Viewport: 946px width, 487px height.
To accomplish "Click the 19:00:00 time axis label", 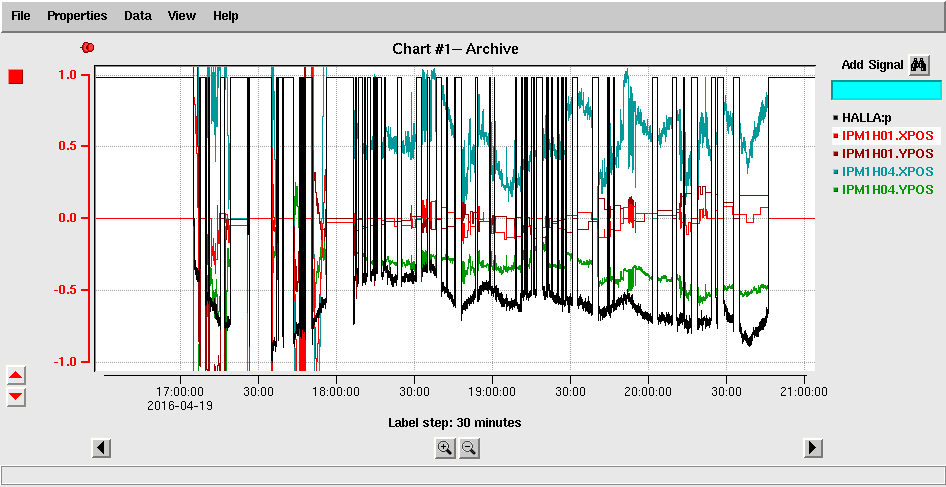I will [x=493, y=392].
